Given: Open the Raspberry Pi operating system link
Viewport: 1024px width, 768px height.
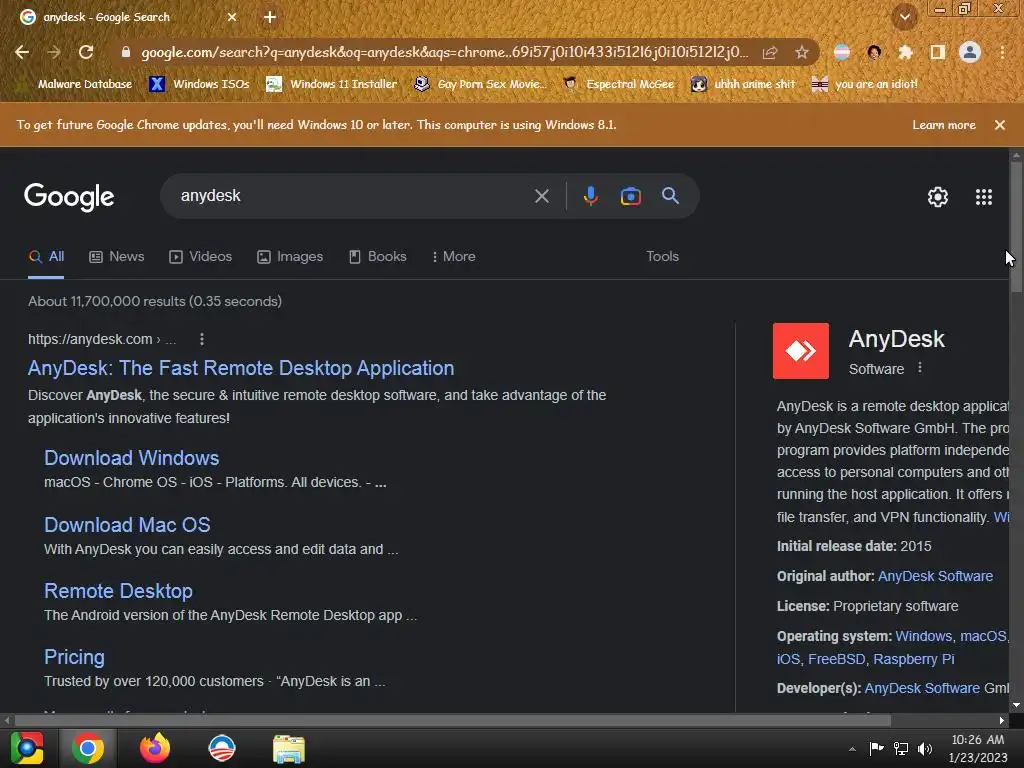Looking at the screenshot, I should click(x=914, y=659).
